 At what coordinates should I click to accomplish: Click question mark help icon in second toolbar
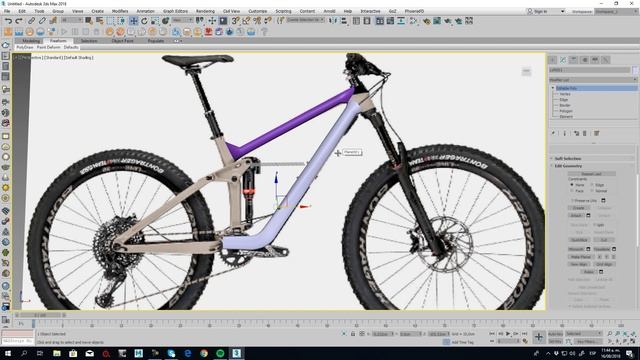(x=264, y=31)
